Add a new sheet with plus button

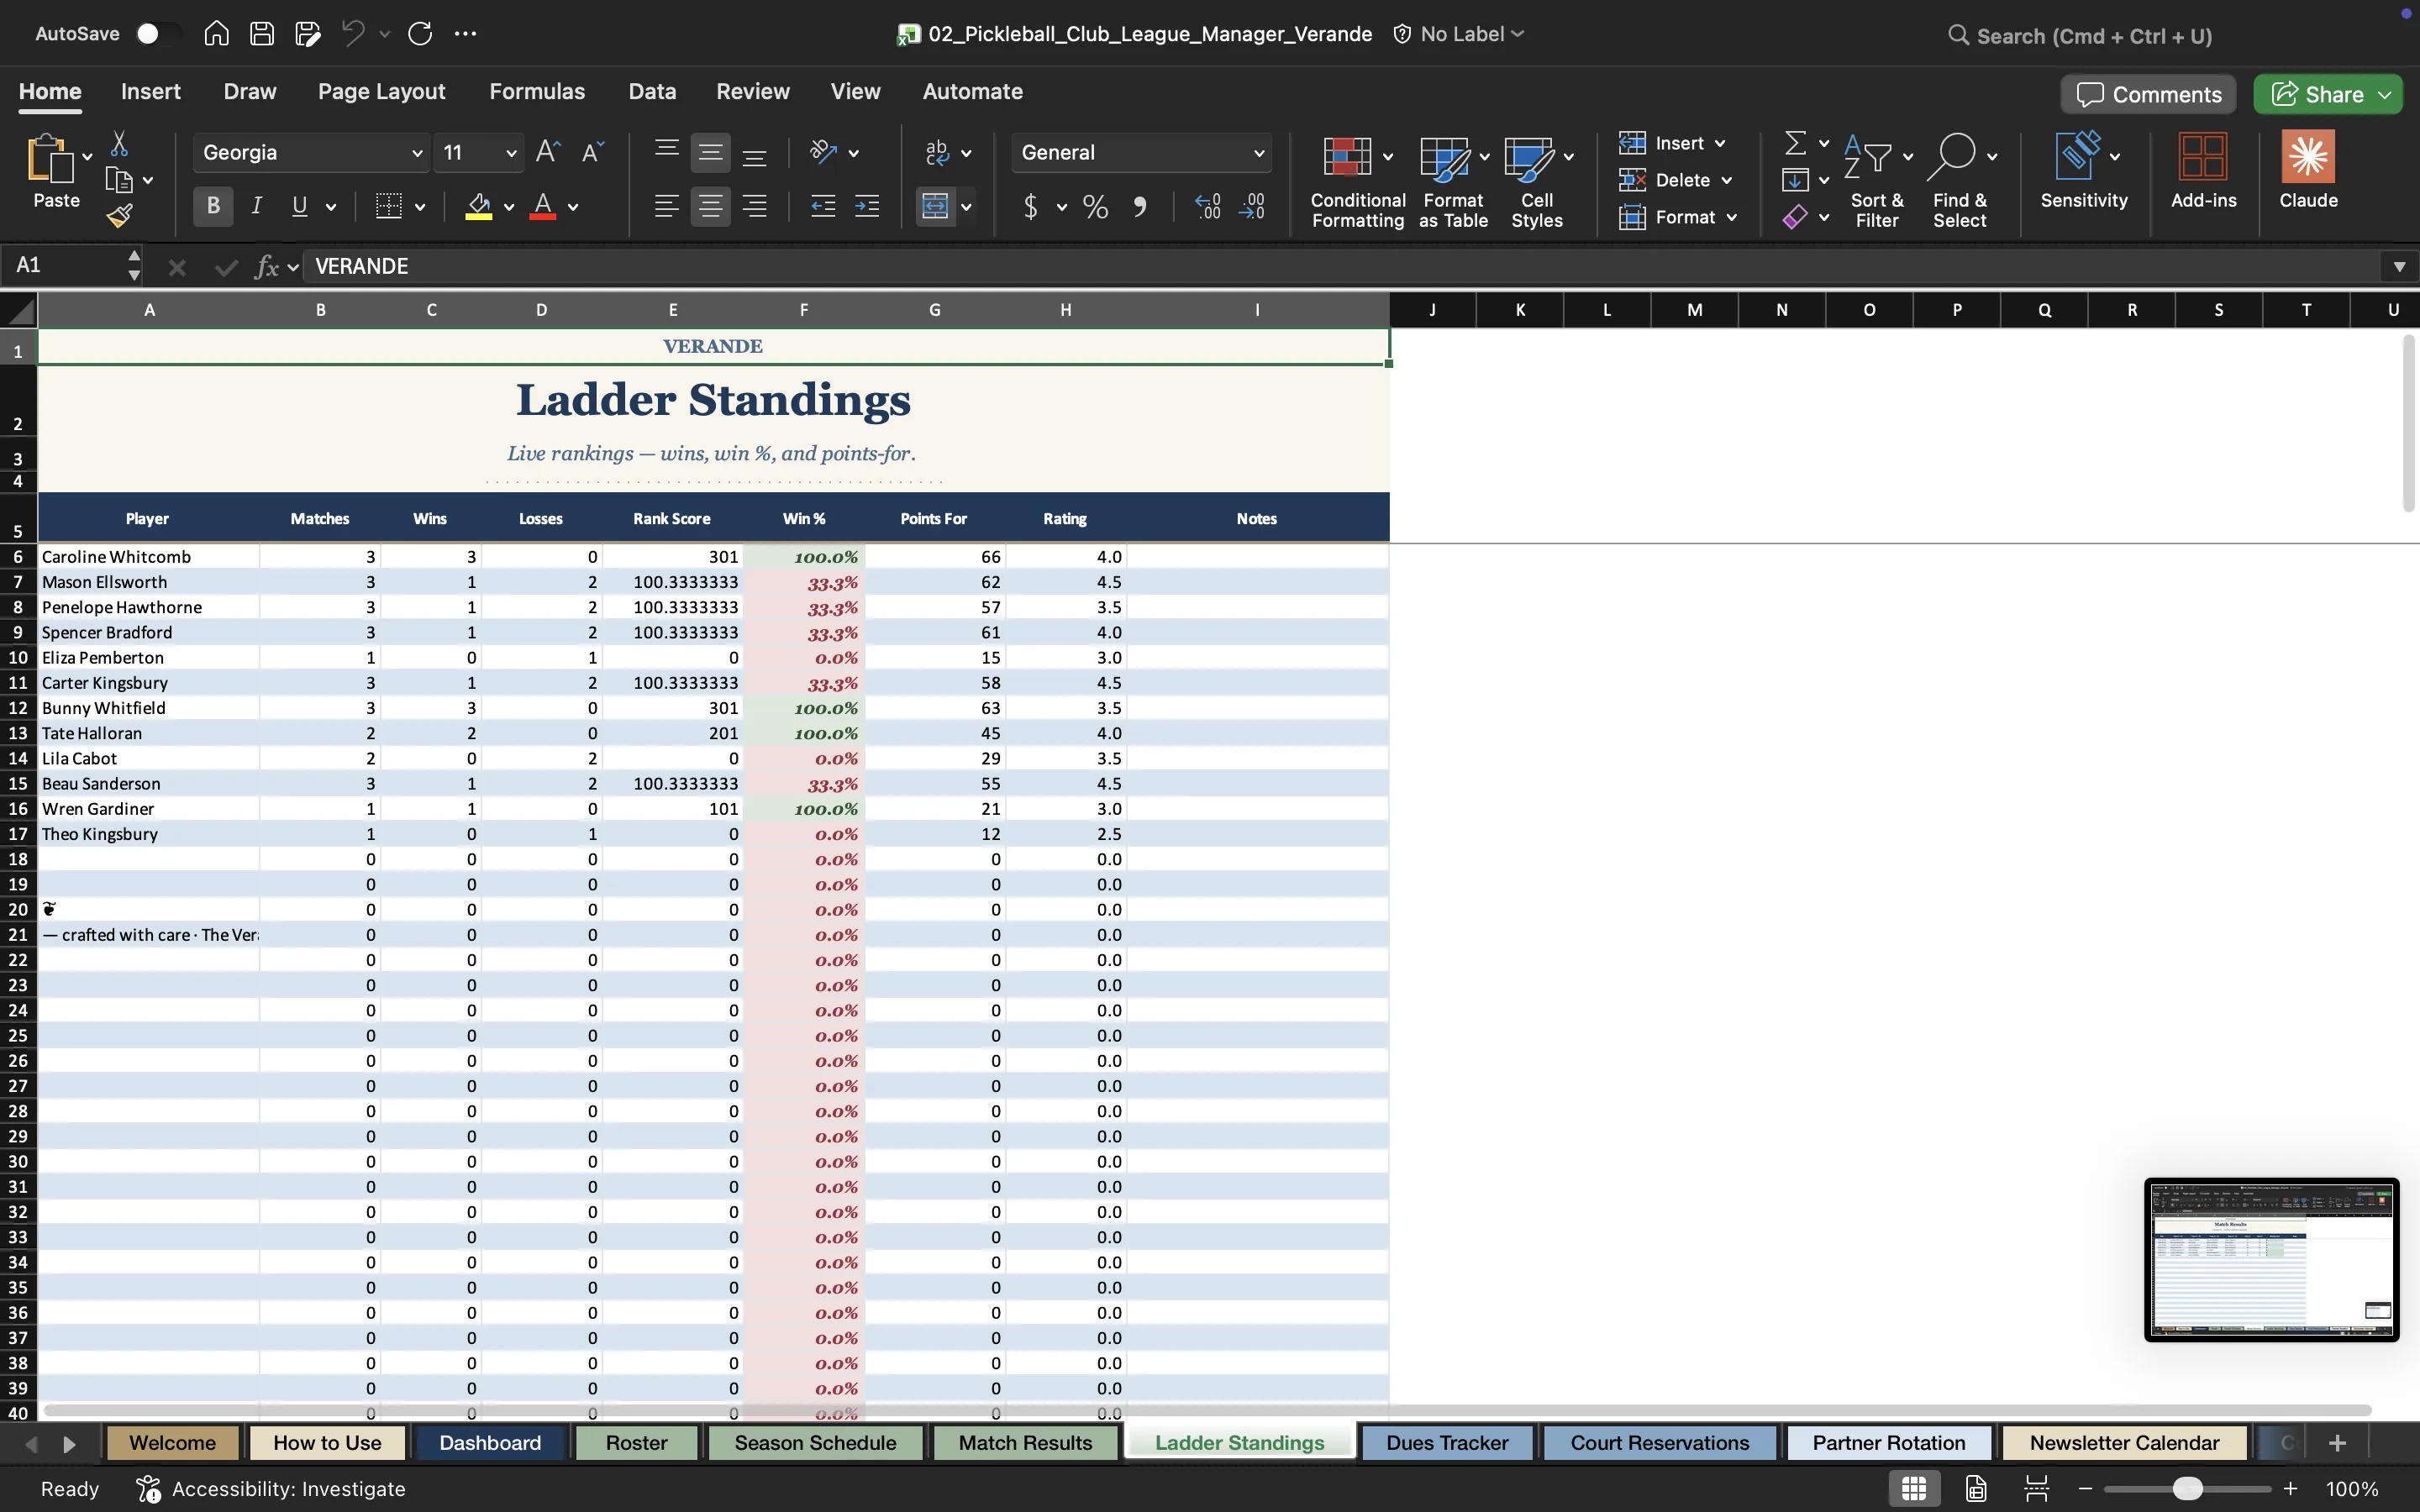pos(2337,1442)
